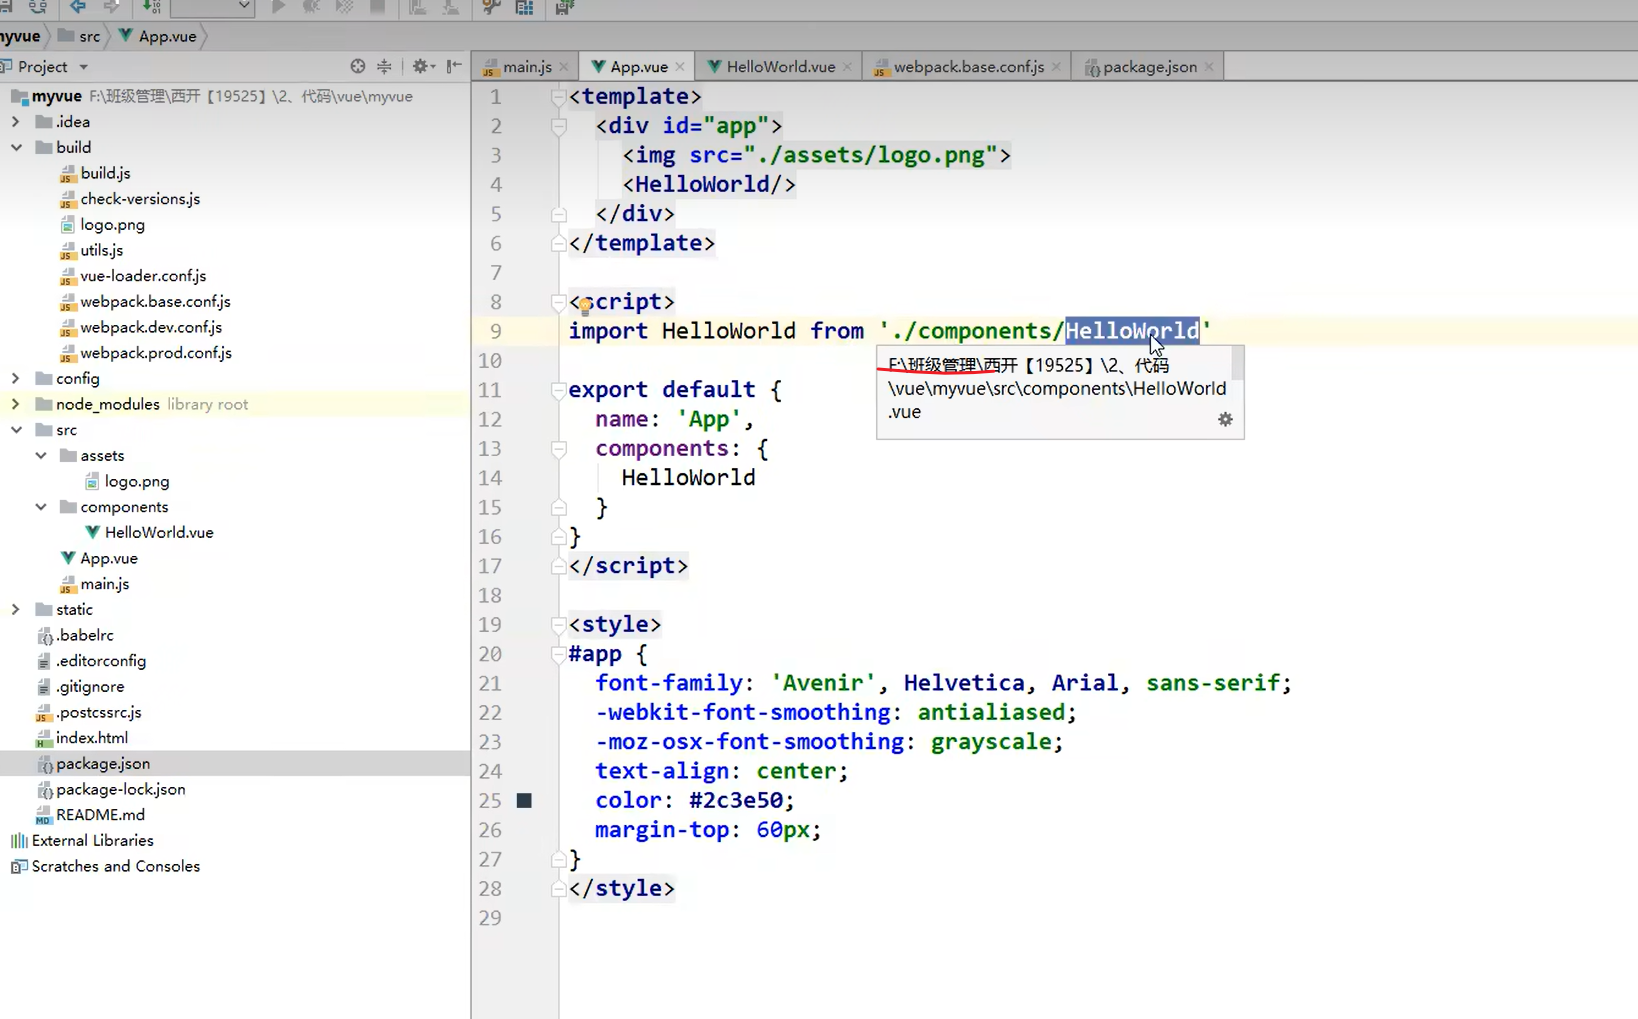Image resolution: width=1638 pixels, height=1019 pixels.
Task: Select webpack.dev.conf.js in project tree
Action: pyautogui.click(x=151, y=327)
